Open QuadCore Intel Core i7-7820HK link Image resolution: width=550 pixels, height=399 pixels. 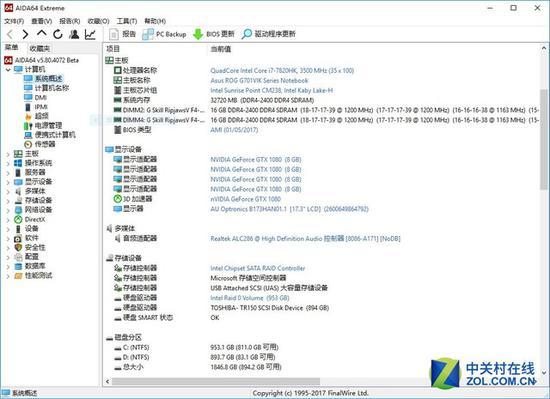pyautogui.click(x=282, y=70)
